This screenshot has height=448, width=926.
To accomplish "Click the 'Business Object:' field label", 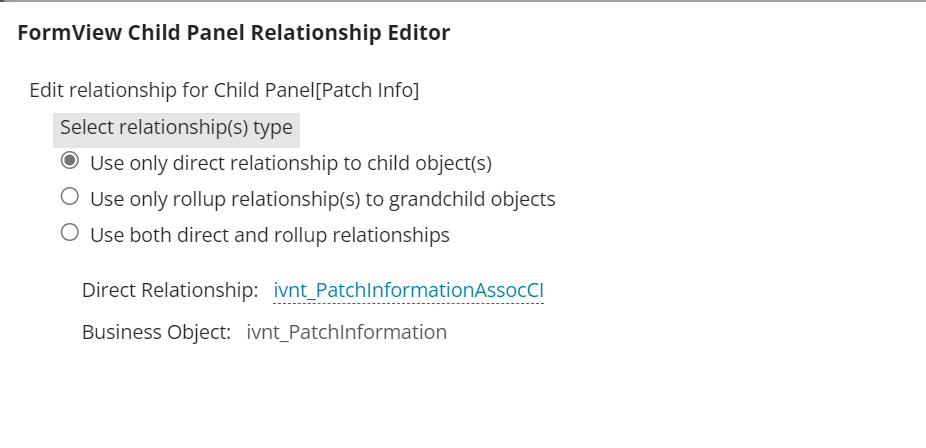I will click(x=156, y=332).
